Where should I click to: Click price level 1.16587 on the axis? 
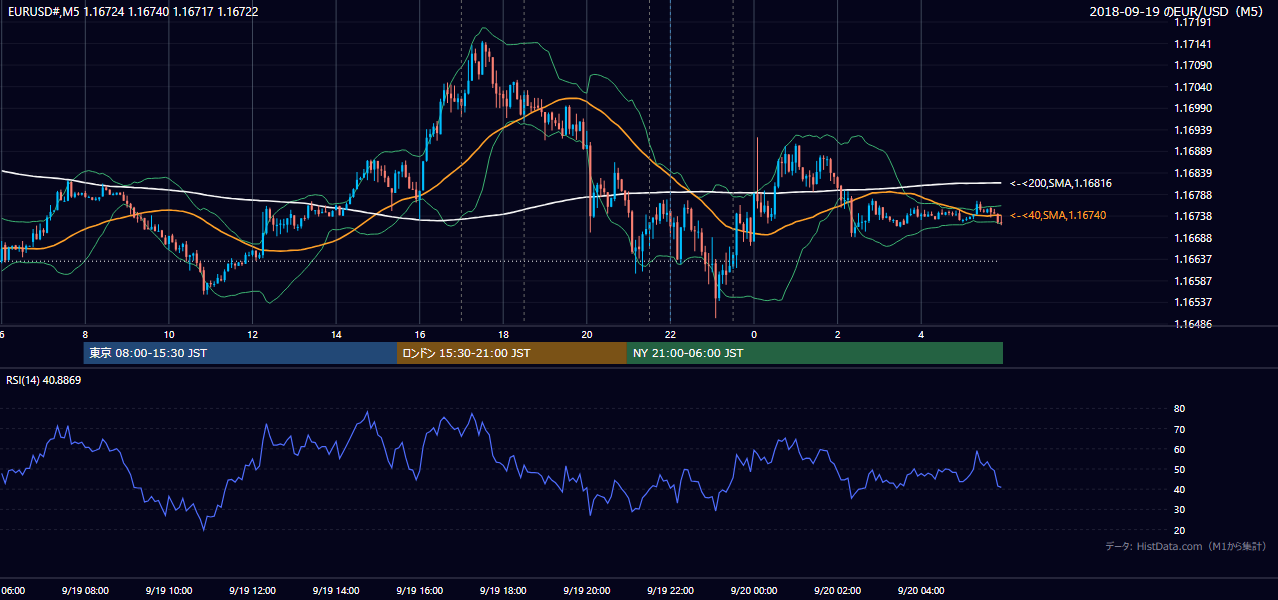[1194, 281]
